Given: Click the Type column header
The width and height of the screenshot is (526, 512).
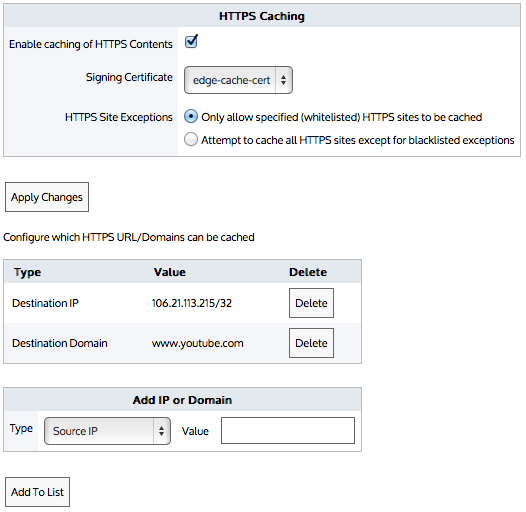Looking at the screenshot, I should click(x=28, y=272).
